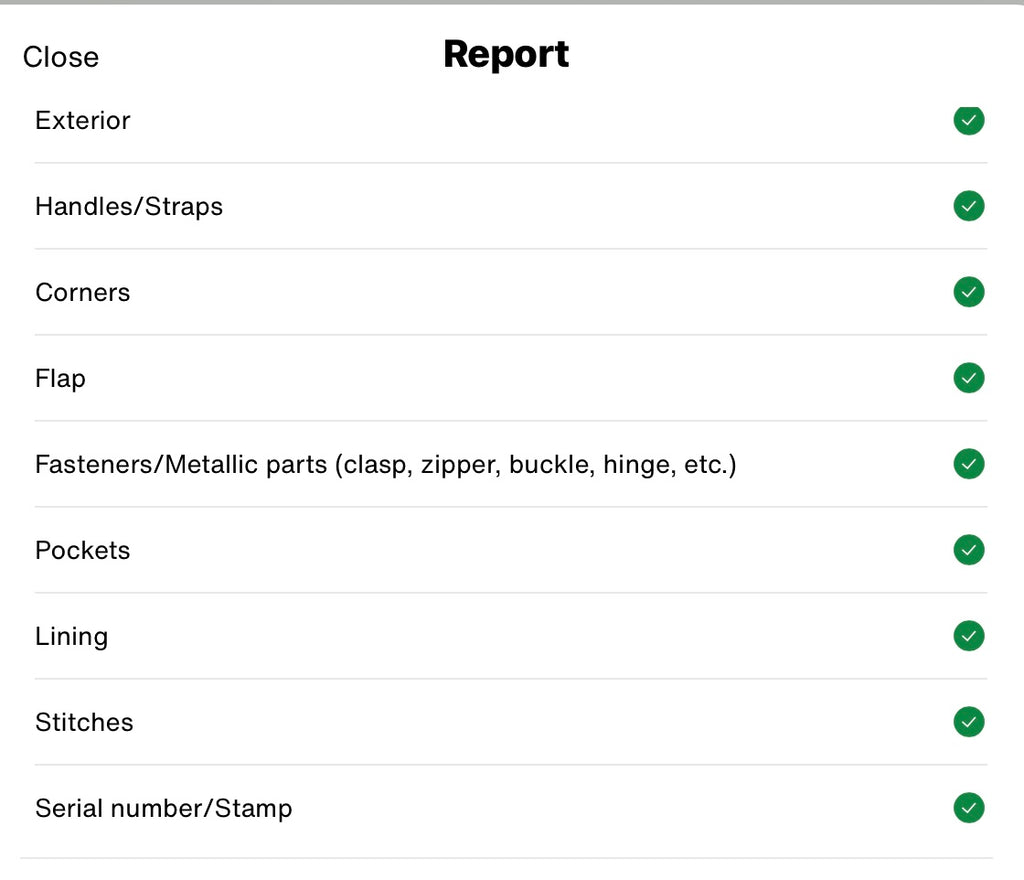Click the Lining green checkmark
Image resolution: width=1024 pixels, height=880 pixels.
click(968, 636)
